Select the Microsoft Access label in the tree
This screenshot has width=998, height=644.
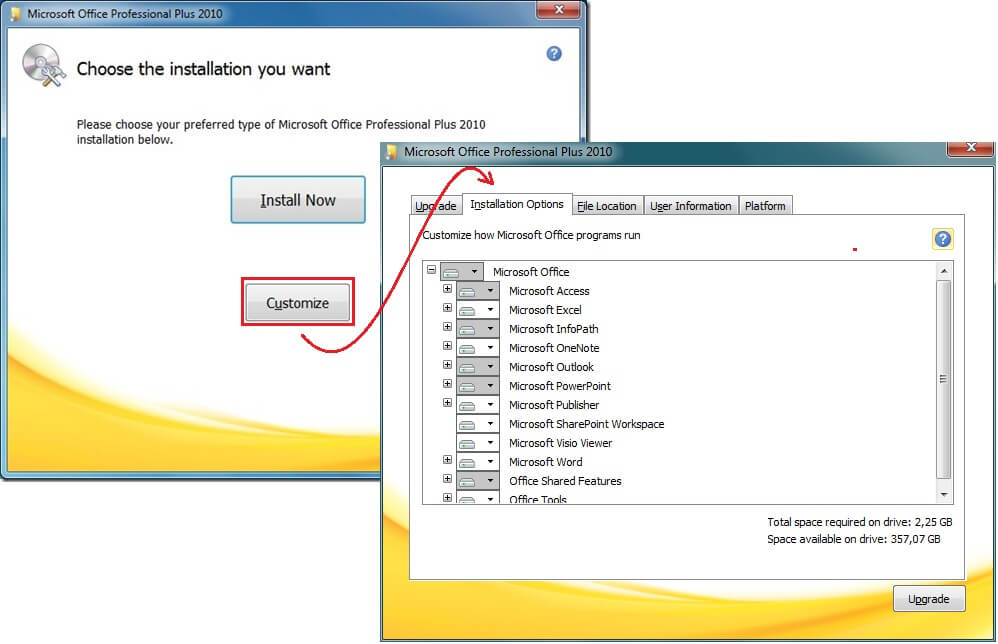(x=549, y=291)
